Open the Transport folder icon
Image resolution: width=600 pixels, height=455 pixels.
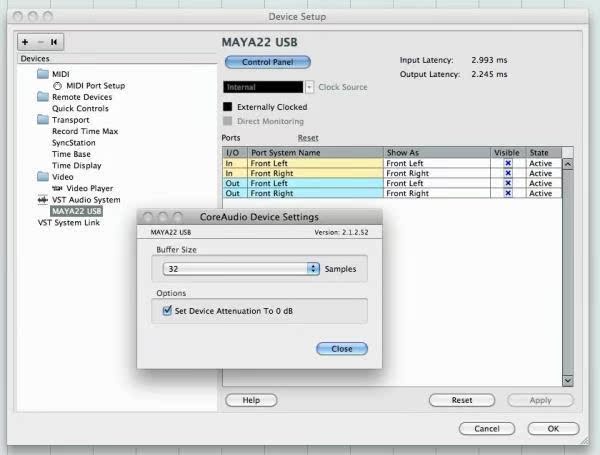click(42, 119)
